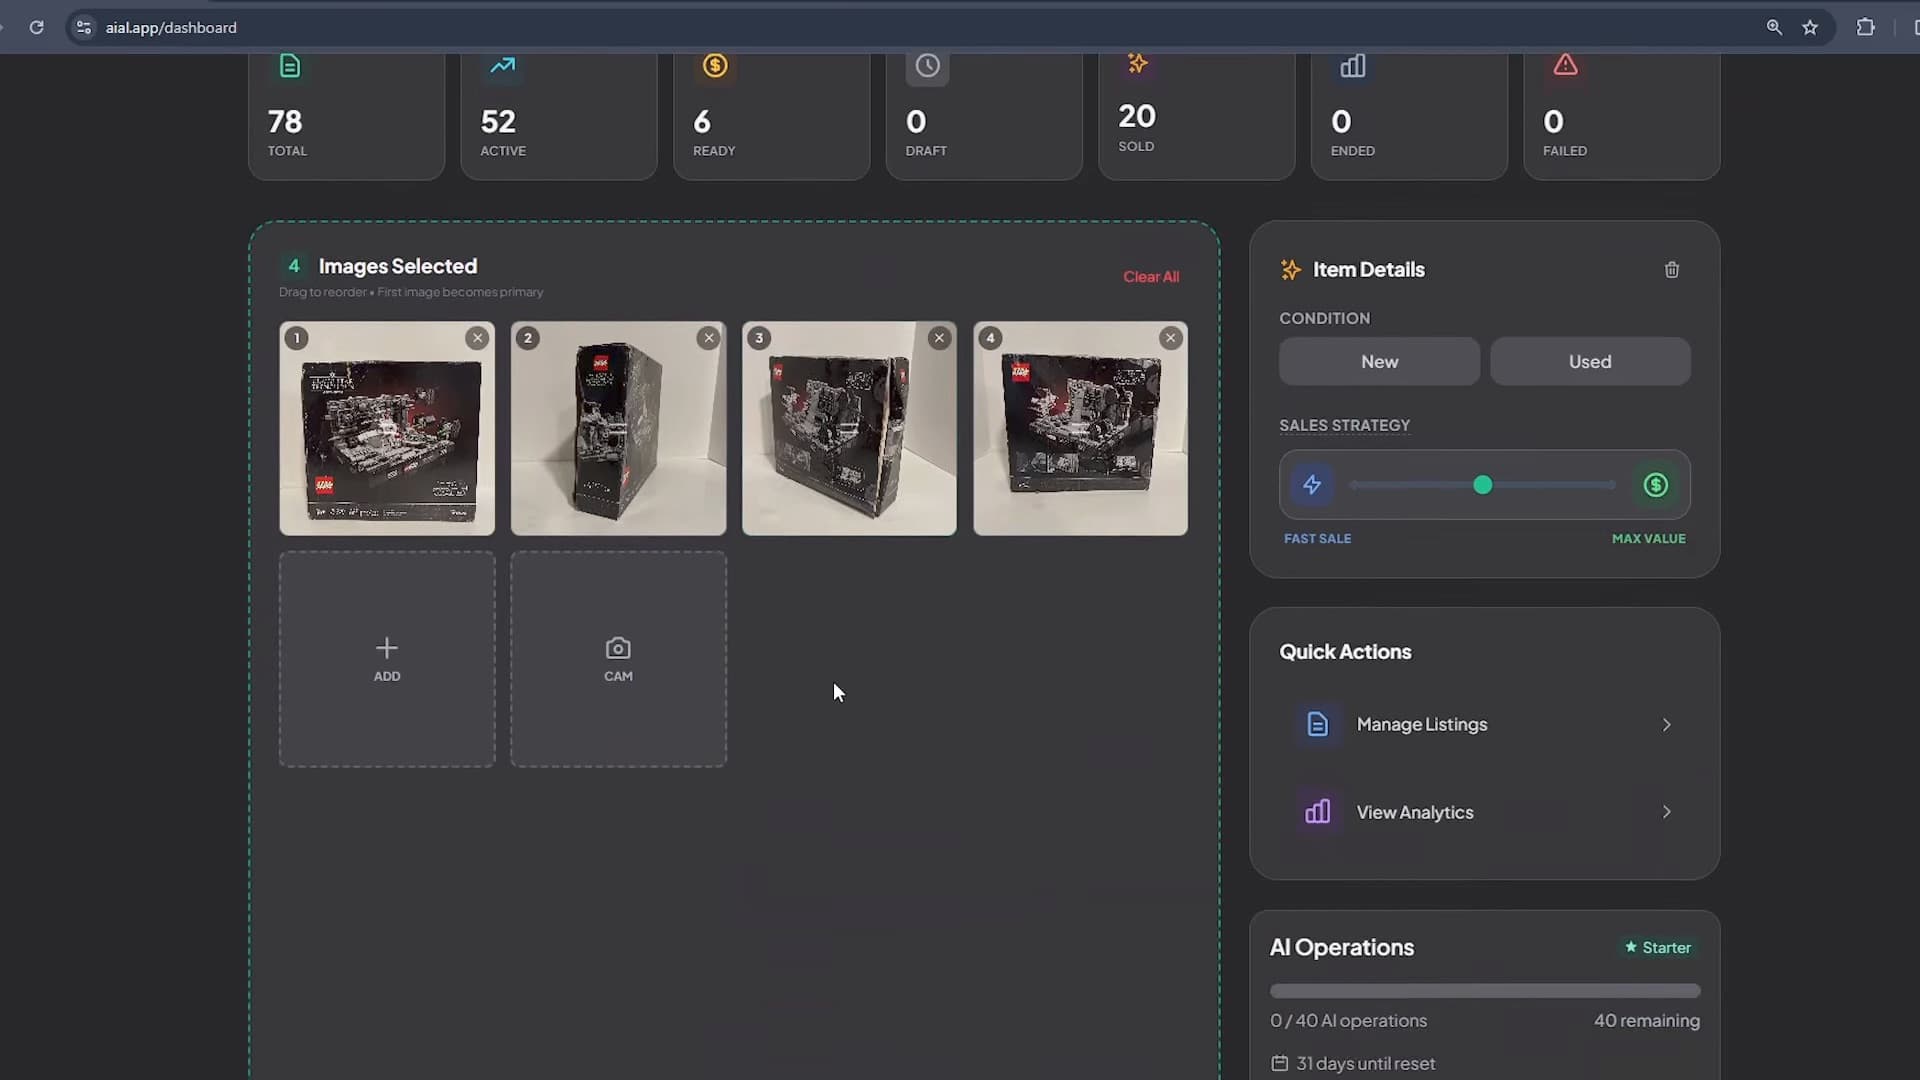Click the '40 remaining' text
The width and height of the screenshot is (1920, 1080).
coord(1646,1021)
